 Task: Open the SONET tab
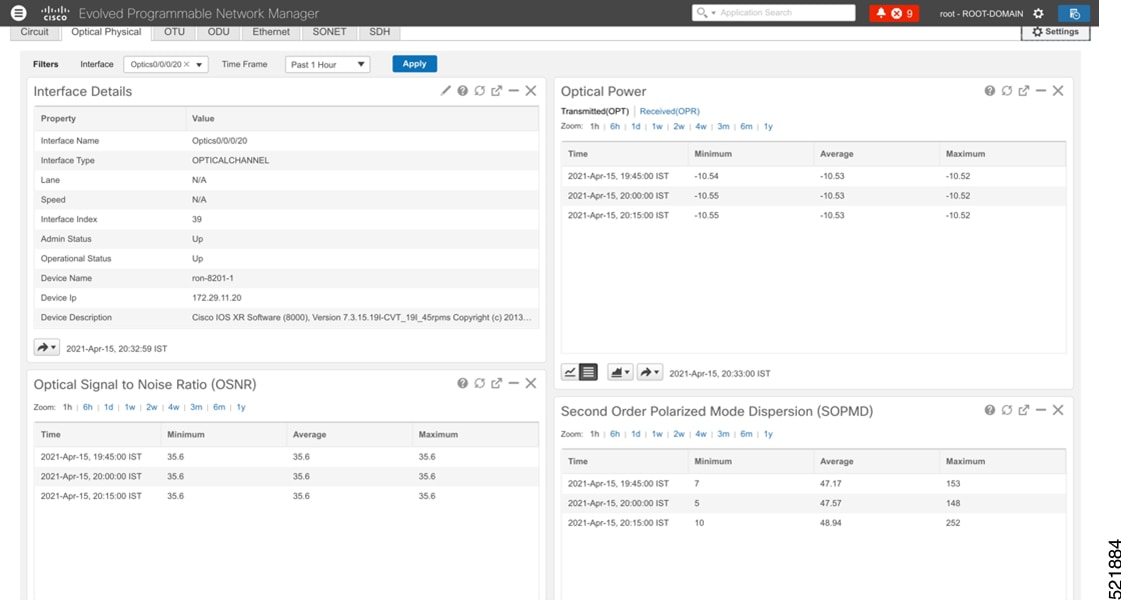pyautogui.click(x=329, y=31)
